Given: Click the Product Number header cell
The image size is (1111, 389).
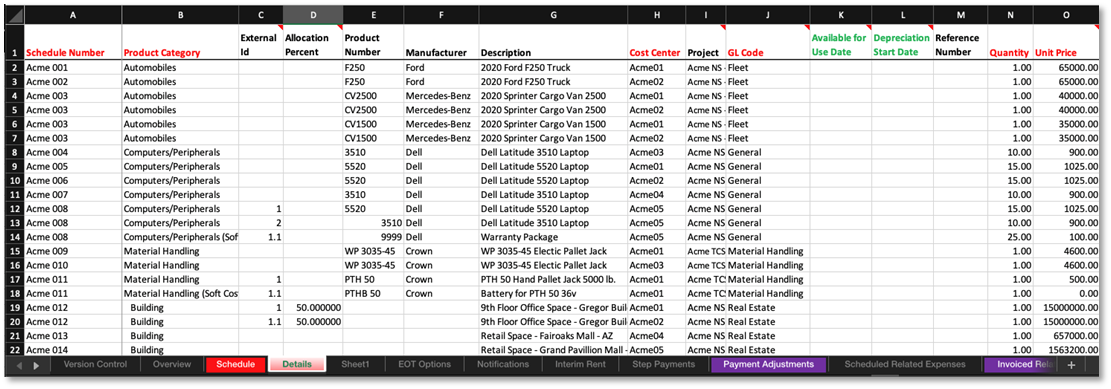Looking at the screenshot, I should click(x=373, y=43).
